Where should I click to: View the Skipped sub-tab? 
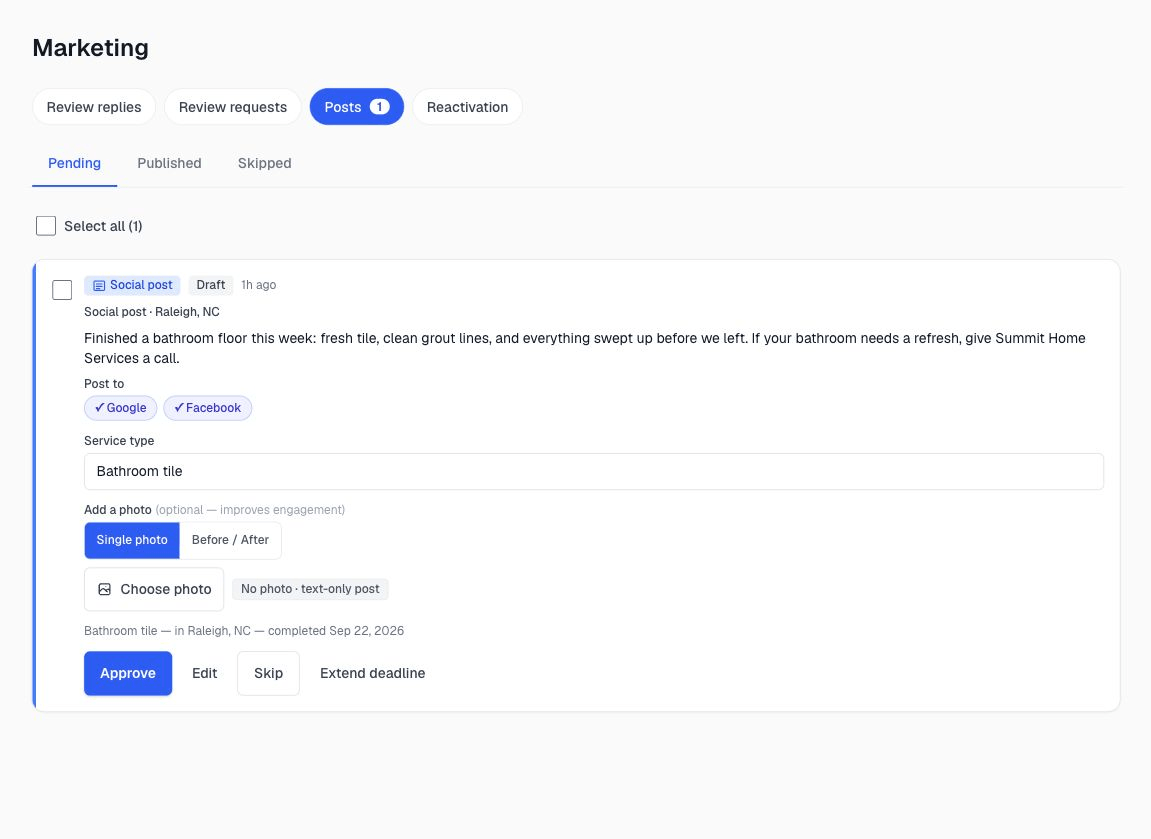pyautogui.click(x=264, y=164)
